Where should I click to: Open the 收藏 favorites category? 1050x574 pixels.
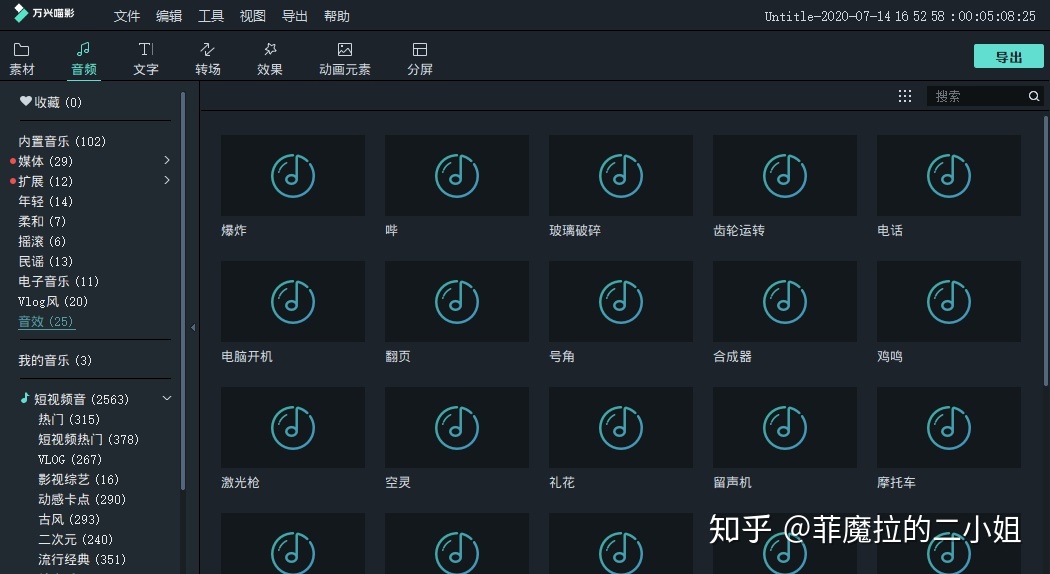[x=51, y=102]
